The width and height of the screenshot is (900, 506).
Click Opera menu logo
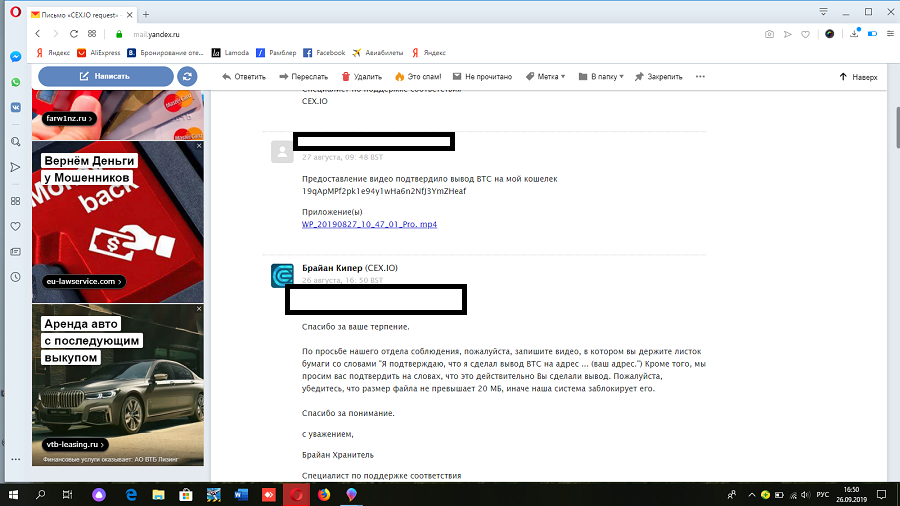coord(15,12)
